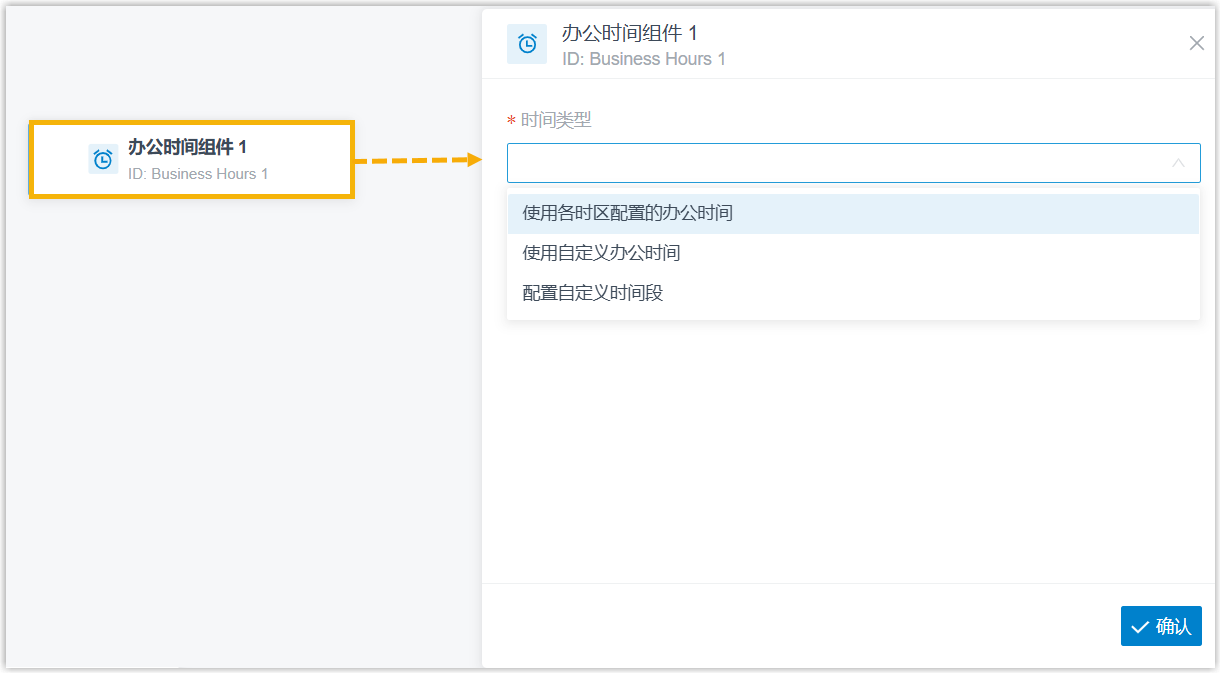The height and width of the screenshot is (674, 1221).
Task: Collapse the 时间类型 dropdown using its arrow
Action: [x=1178, y=163]
